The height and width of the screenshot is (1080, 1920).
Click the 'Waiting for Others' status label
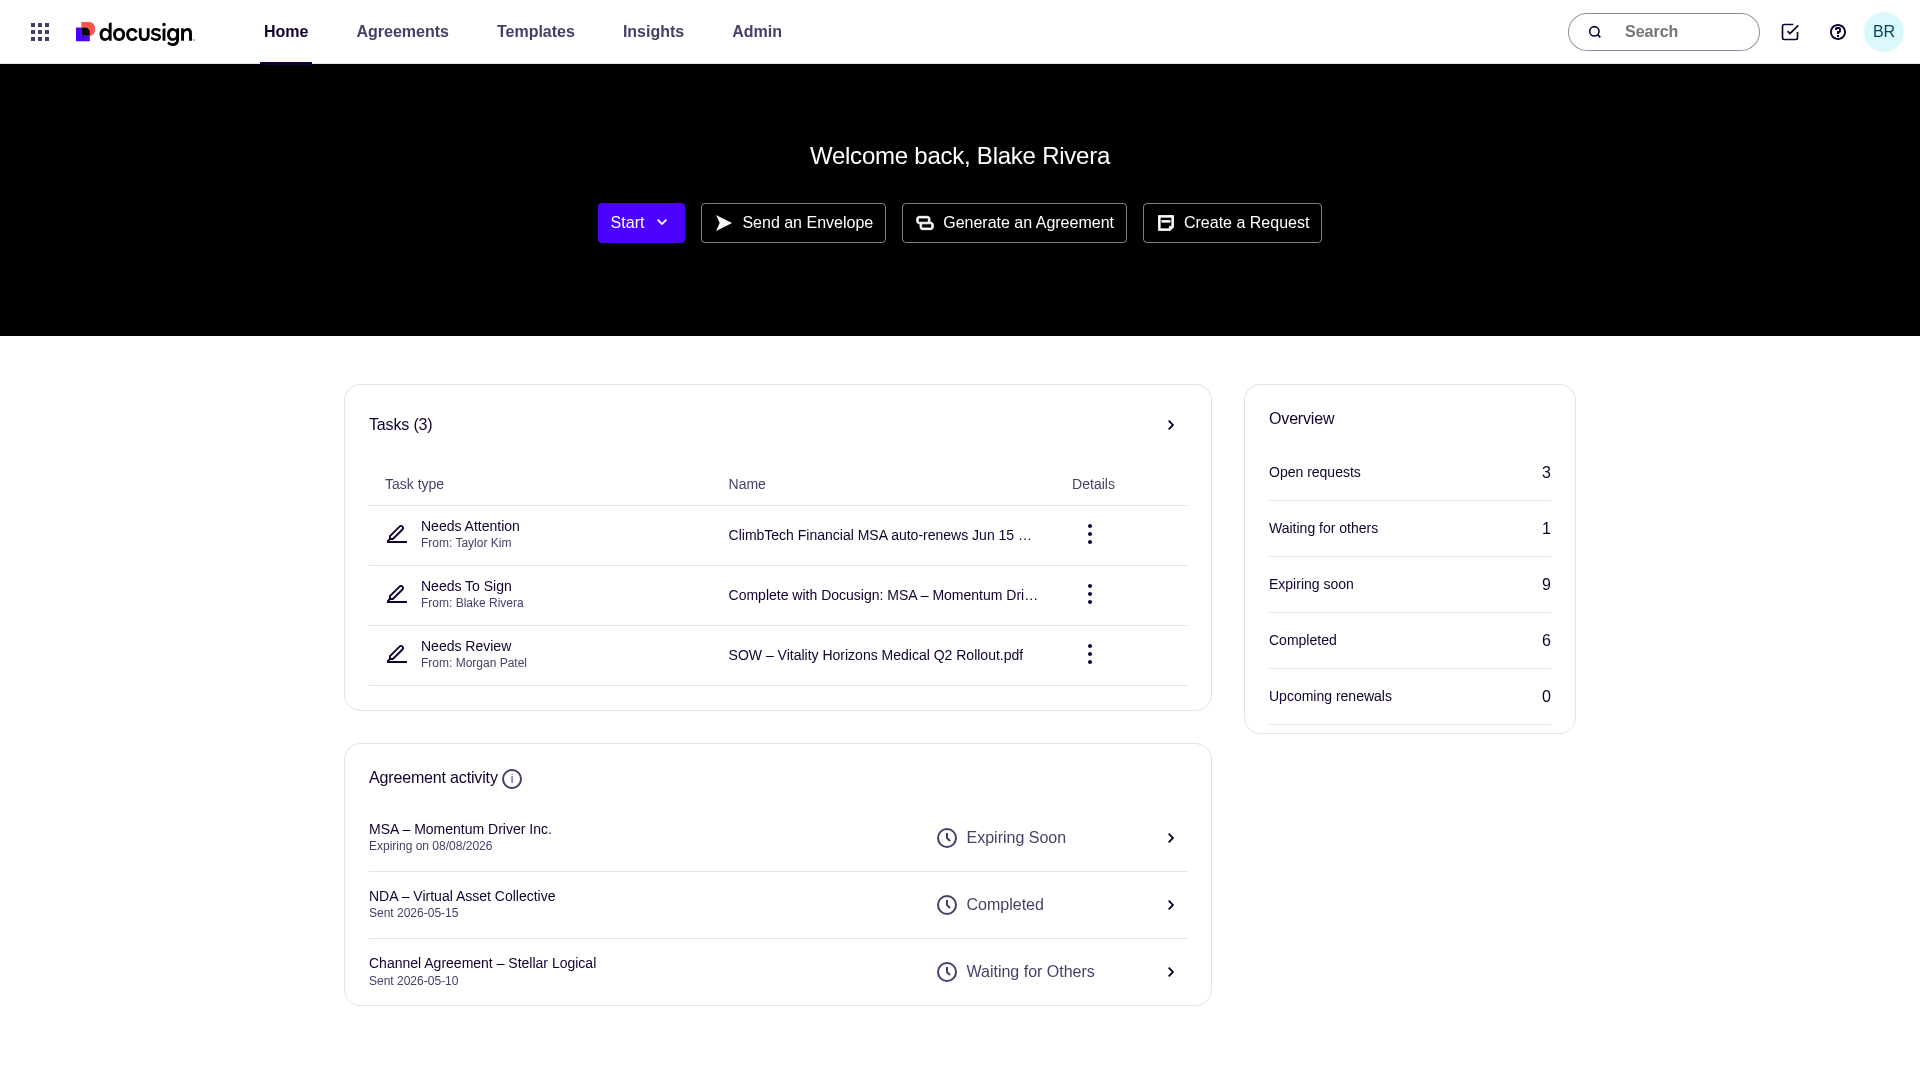pos(1030,972)
